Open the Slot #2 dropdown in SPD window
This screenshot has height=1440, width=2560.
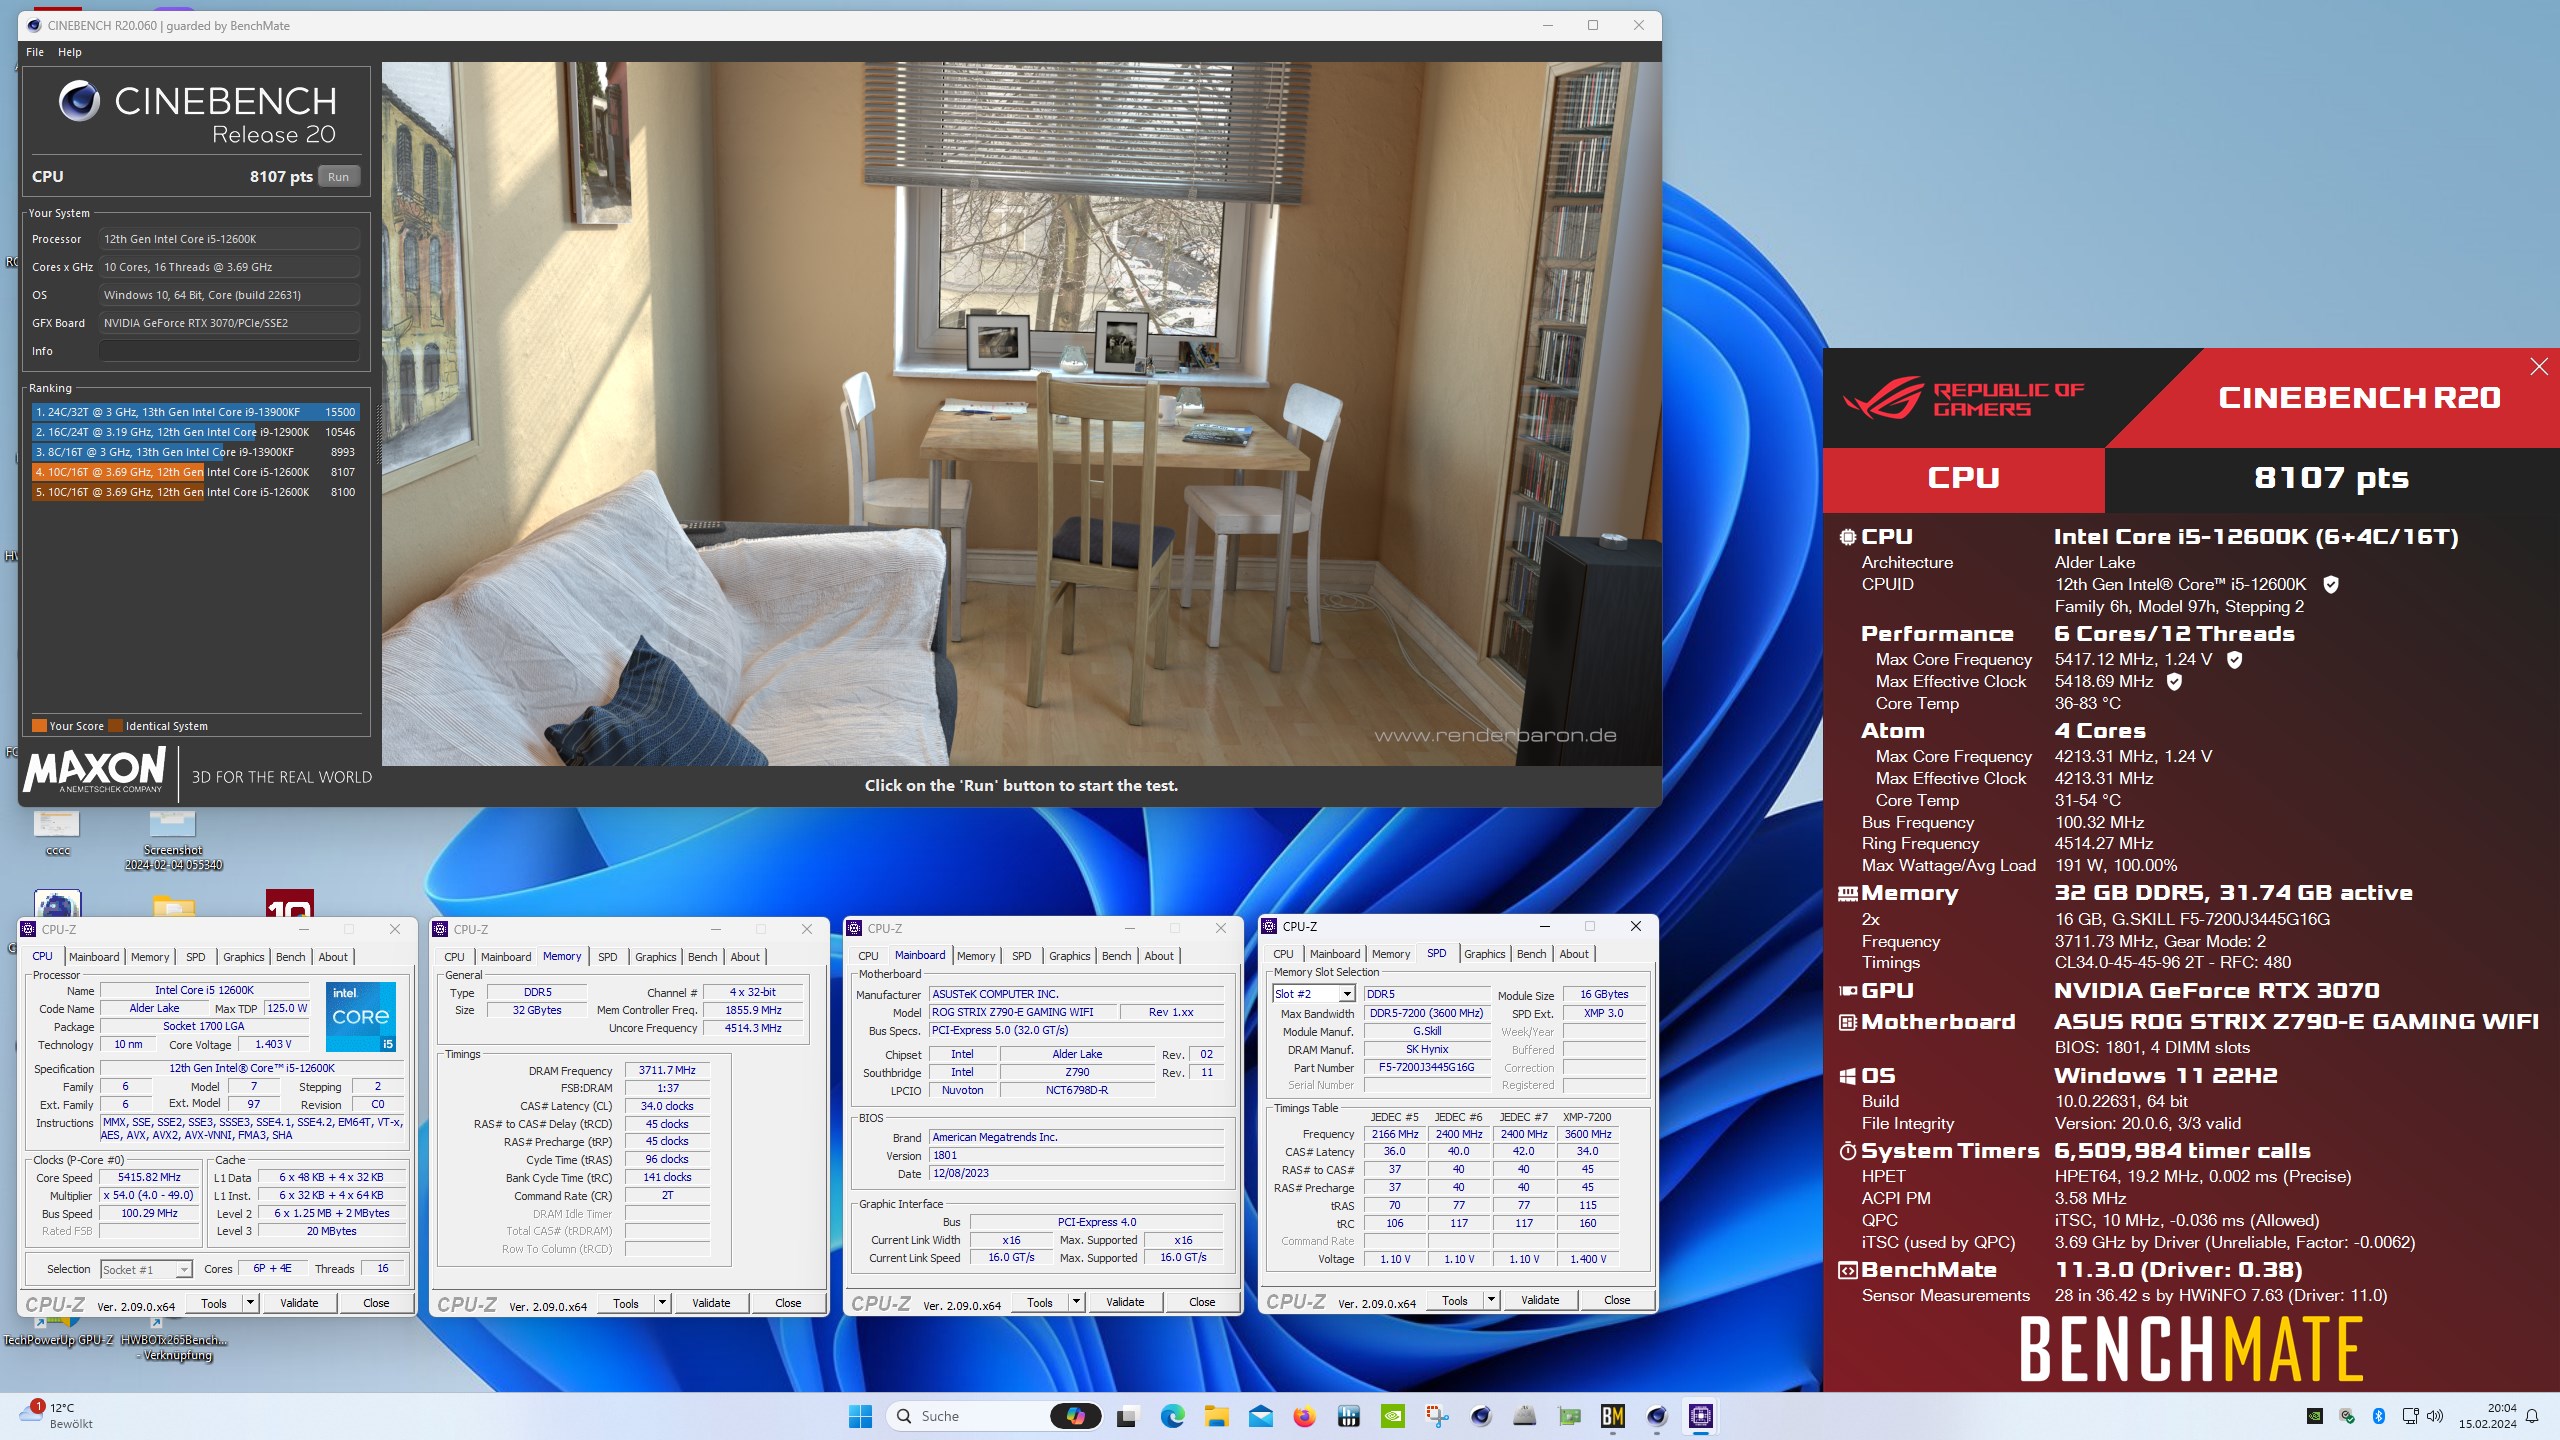tap(1346, 994)
